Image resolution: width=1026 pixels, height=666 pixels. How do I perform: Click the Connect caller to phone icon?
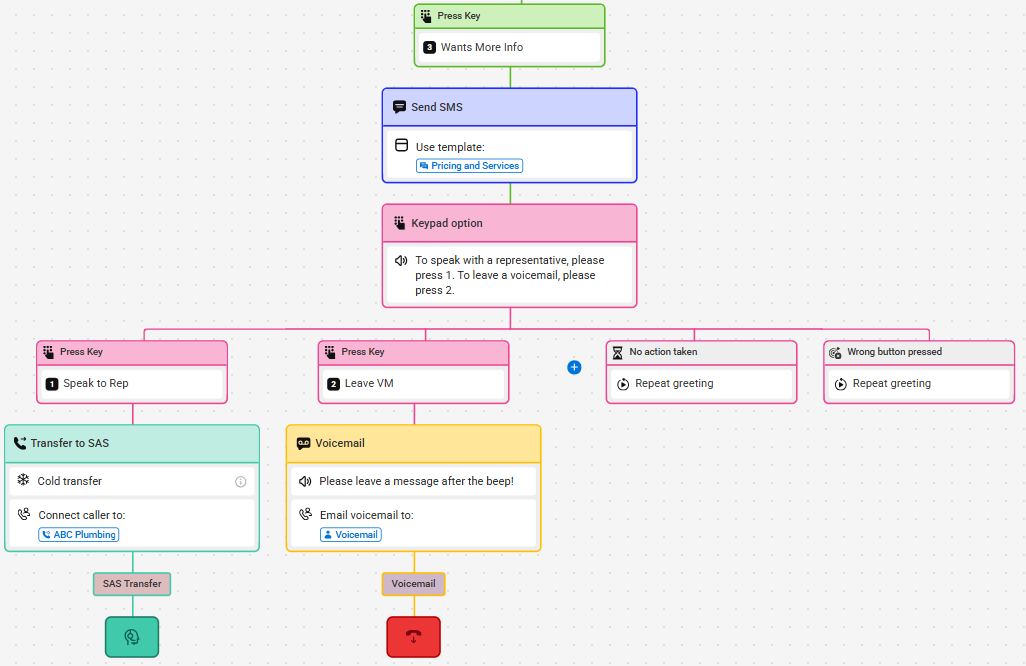(24, 514)
